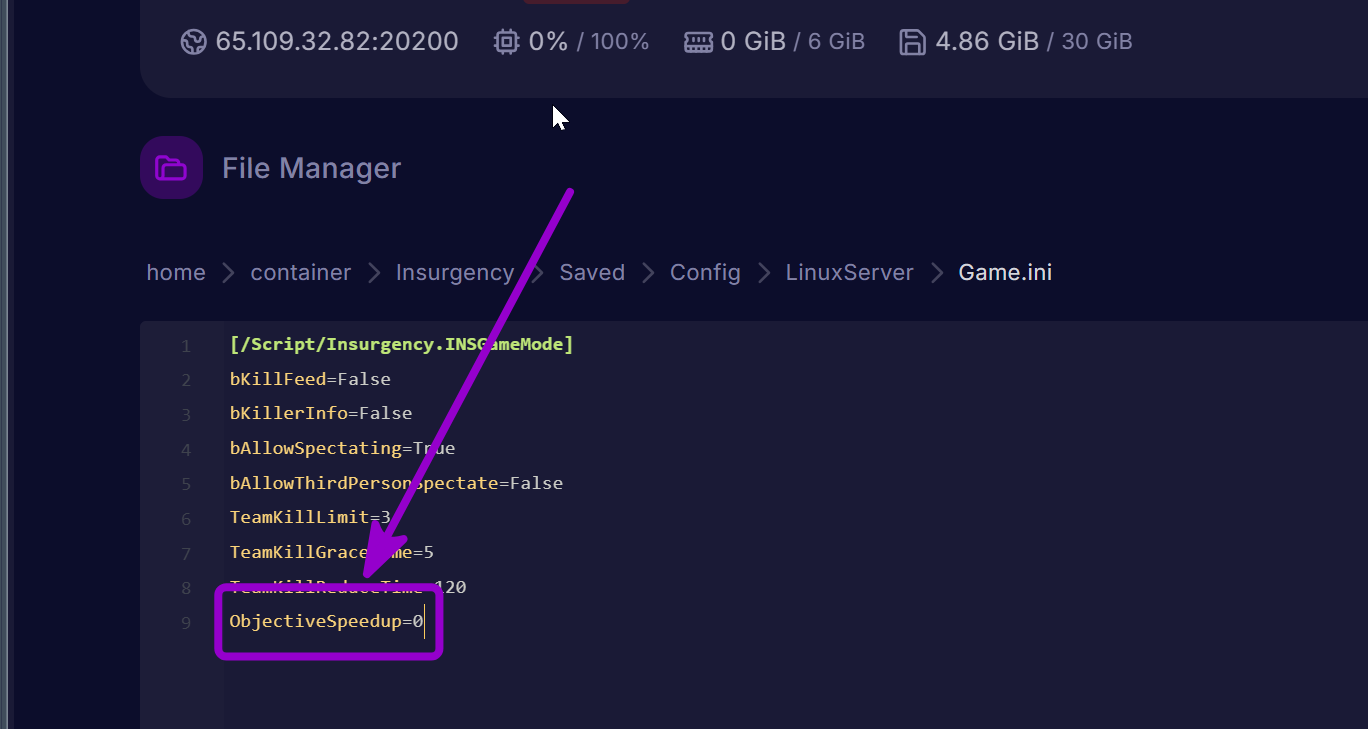
Task: Click the Game.ini breadcrumb entry
Action: (x=1005, y=272)
